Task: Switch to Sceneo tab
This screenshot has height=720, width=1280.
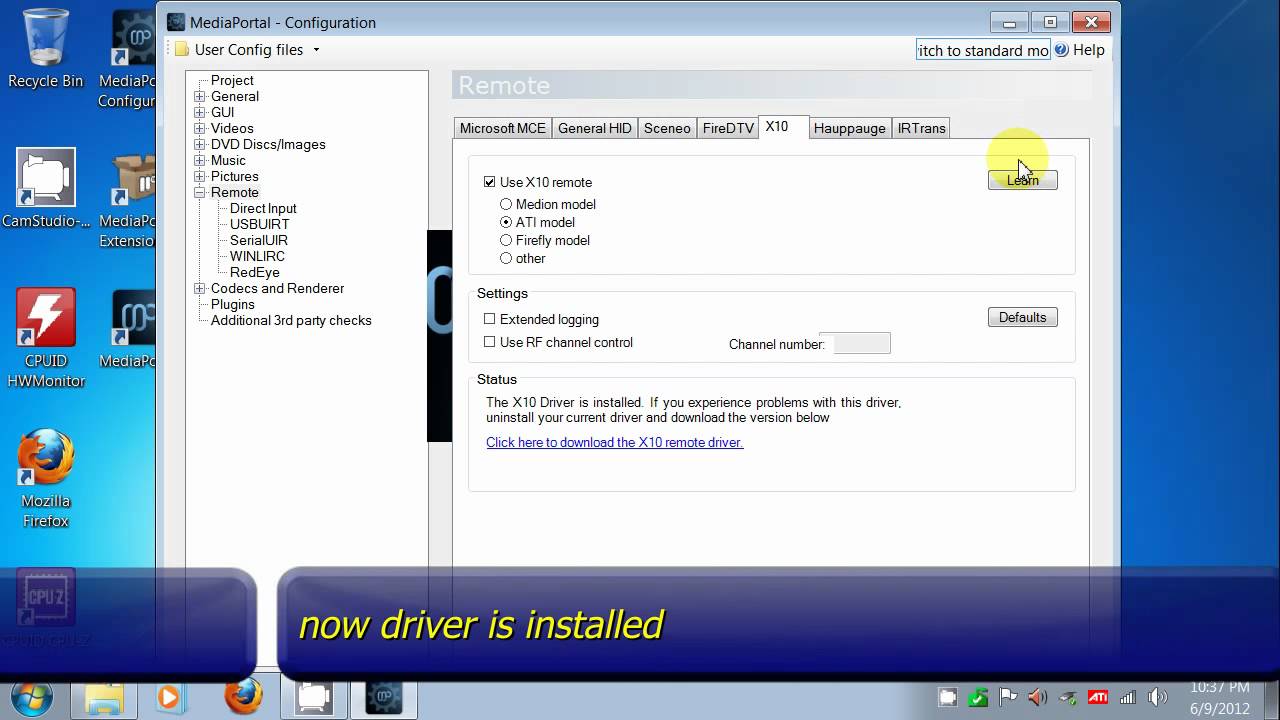Action: click(667, 128)
